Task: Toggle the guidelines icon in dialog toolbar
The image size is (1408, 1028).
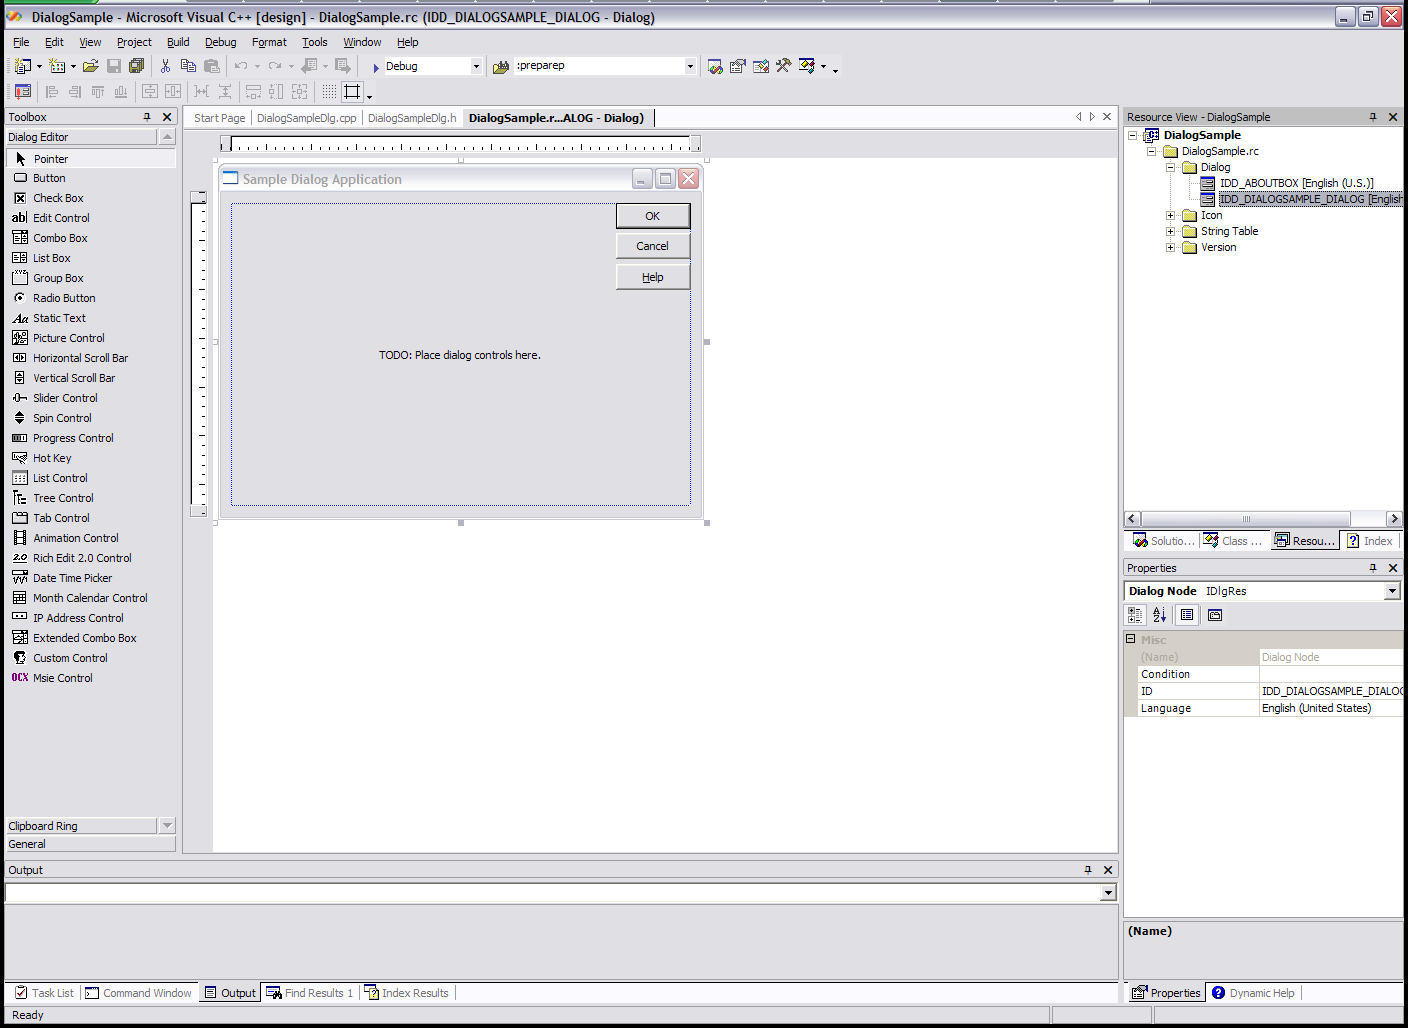Action: (x=352, y=92)
